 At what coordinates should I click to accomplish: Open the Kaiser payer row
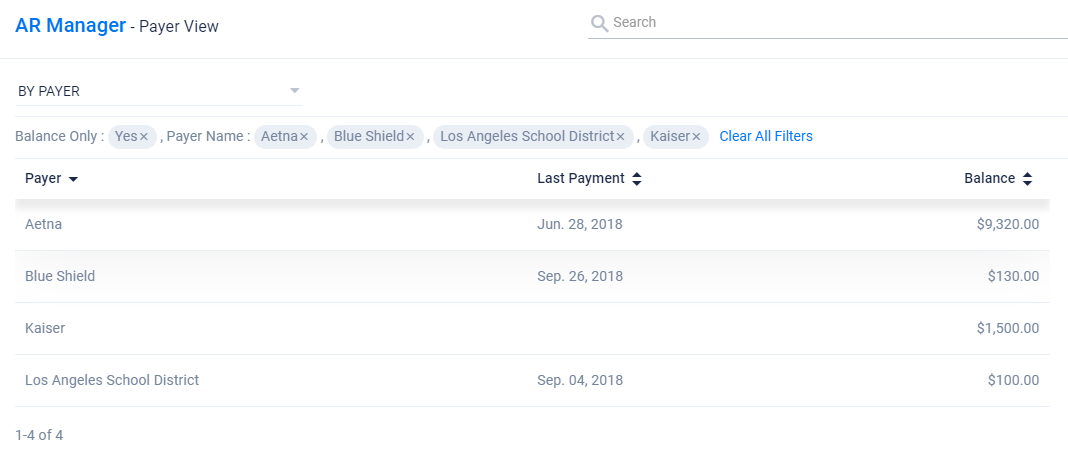pos(45,328)
